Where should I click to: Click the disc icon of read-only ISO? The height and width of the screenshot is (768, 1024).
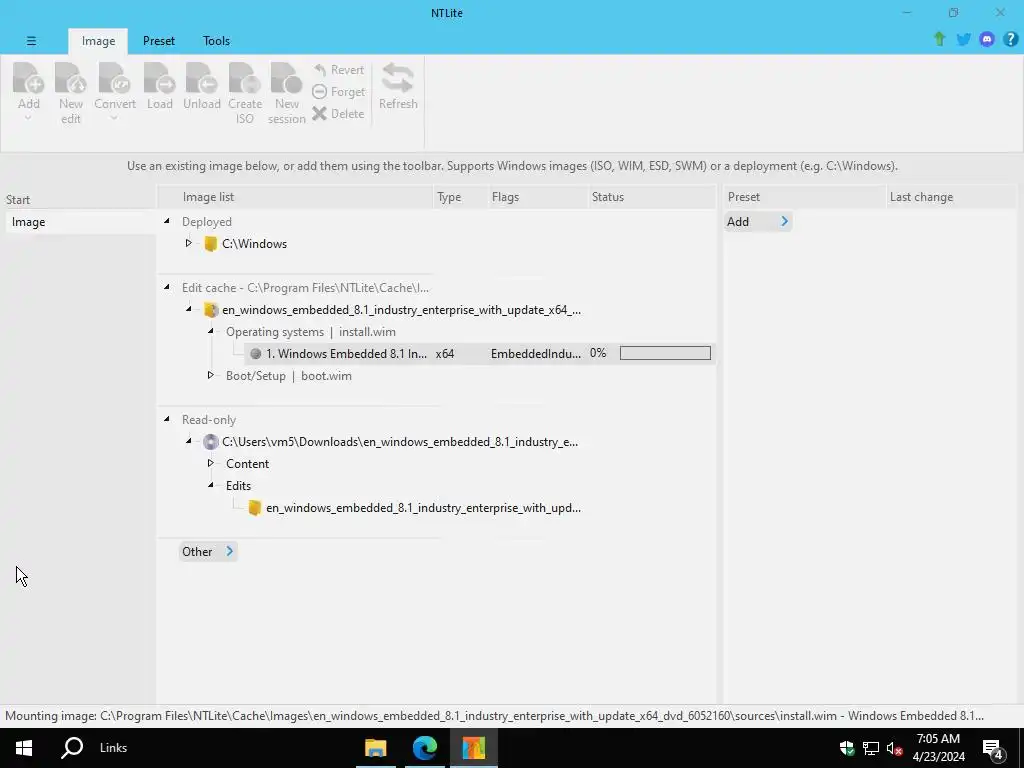click(x=210, y=442)
